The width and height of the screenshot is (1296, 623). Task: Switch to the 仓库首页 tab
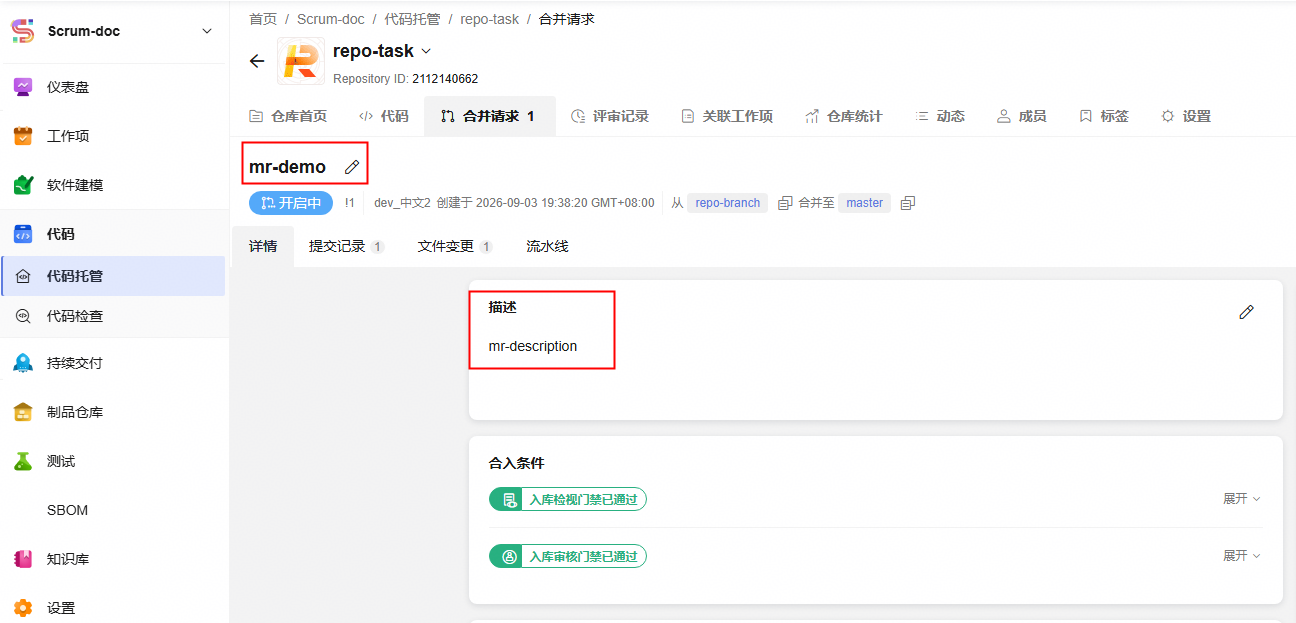288,116
